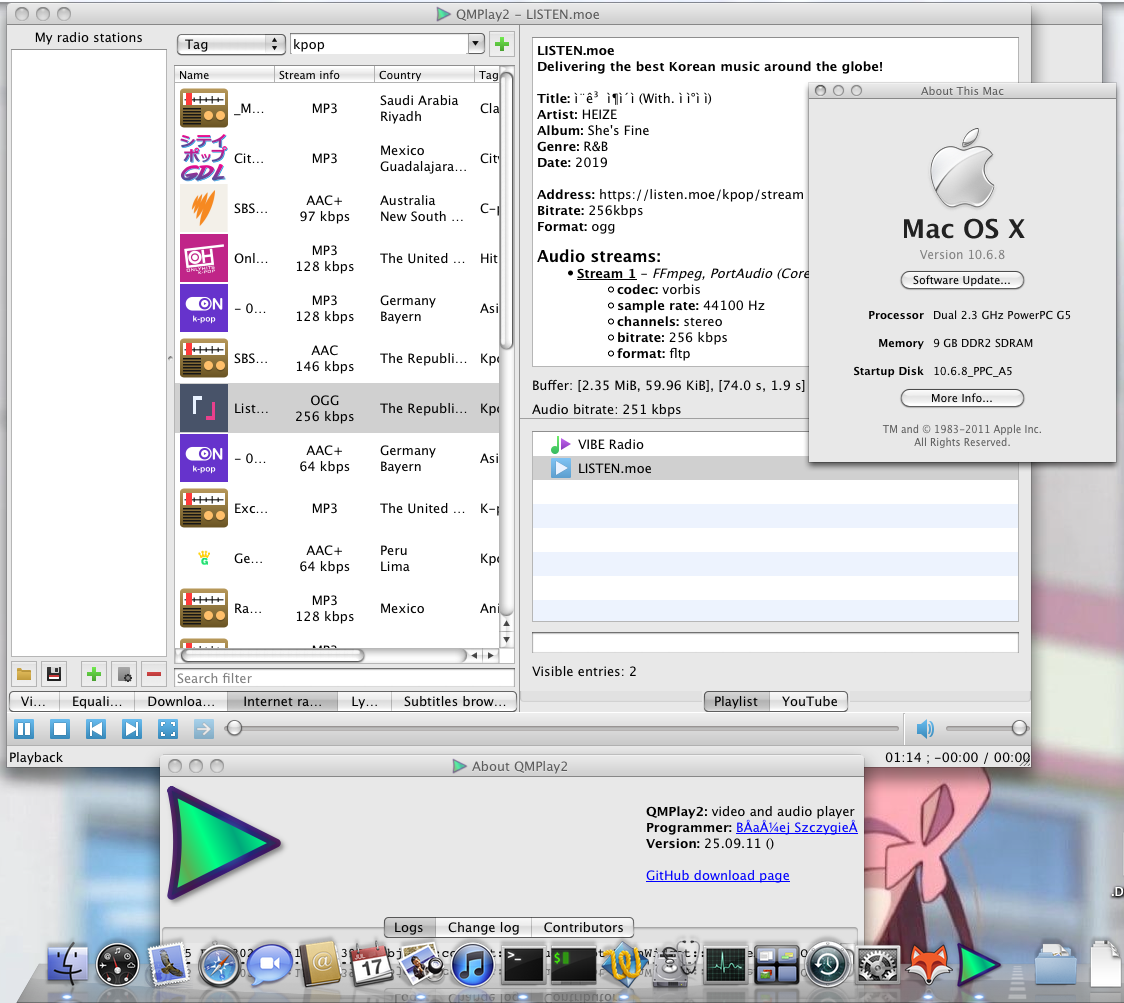Click in the kpop search text field
The width and height of the screenshot is (1124, 1003).
[x=379, y=44]
